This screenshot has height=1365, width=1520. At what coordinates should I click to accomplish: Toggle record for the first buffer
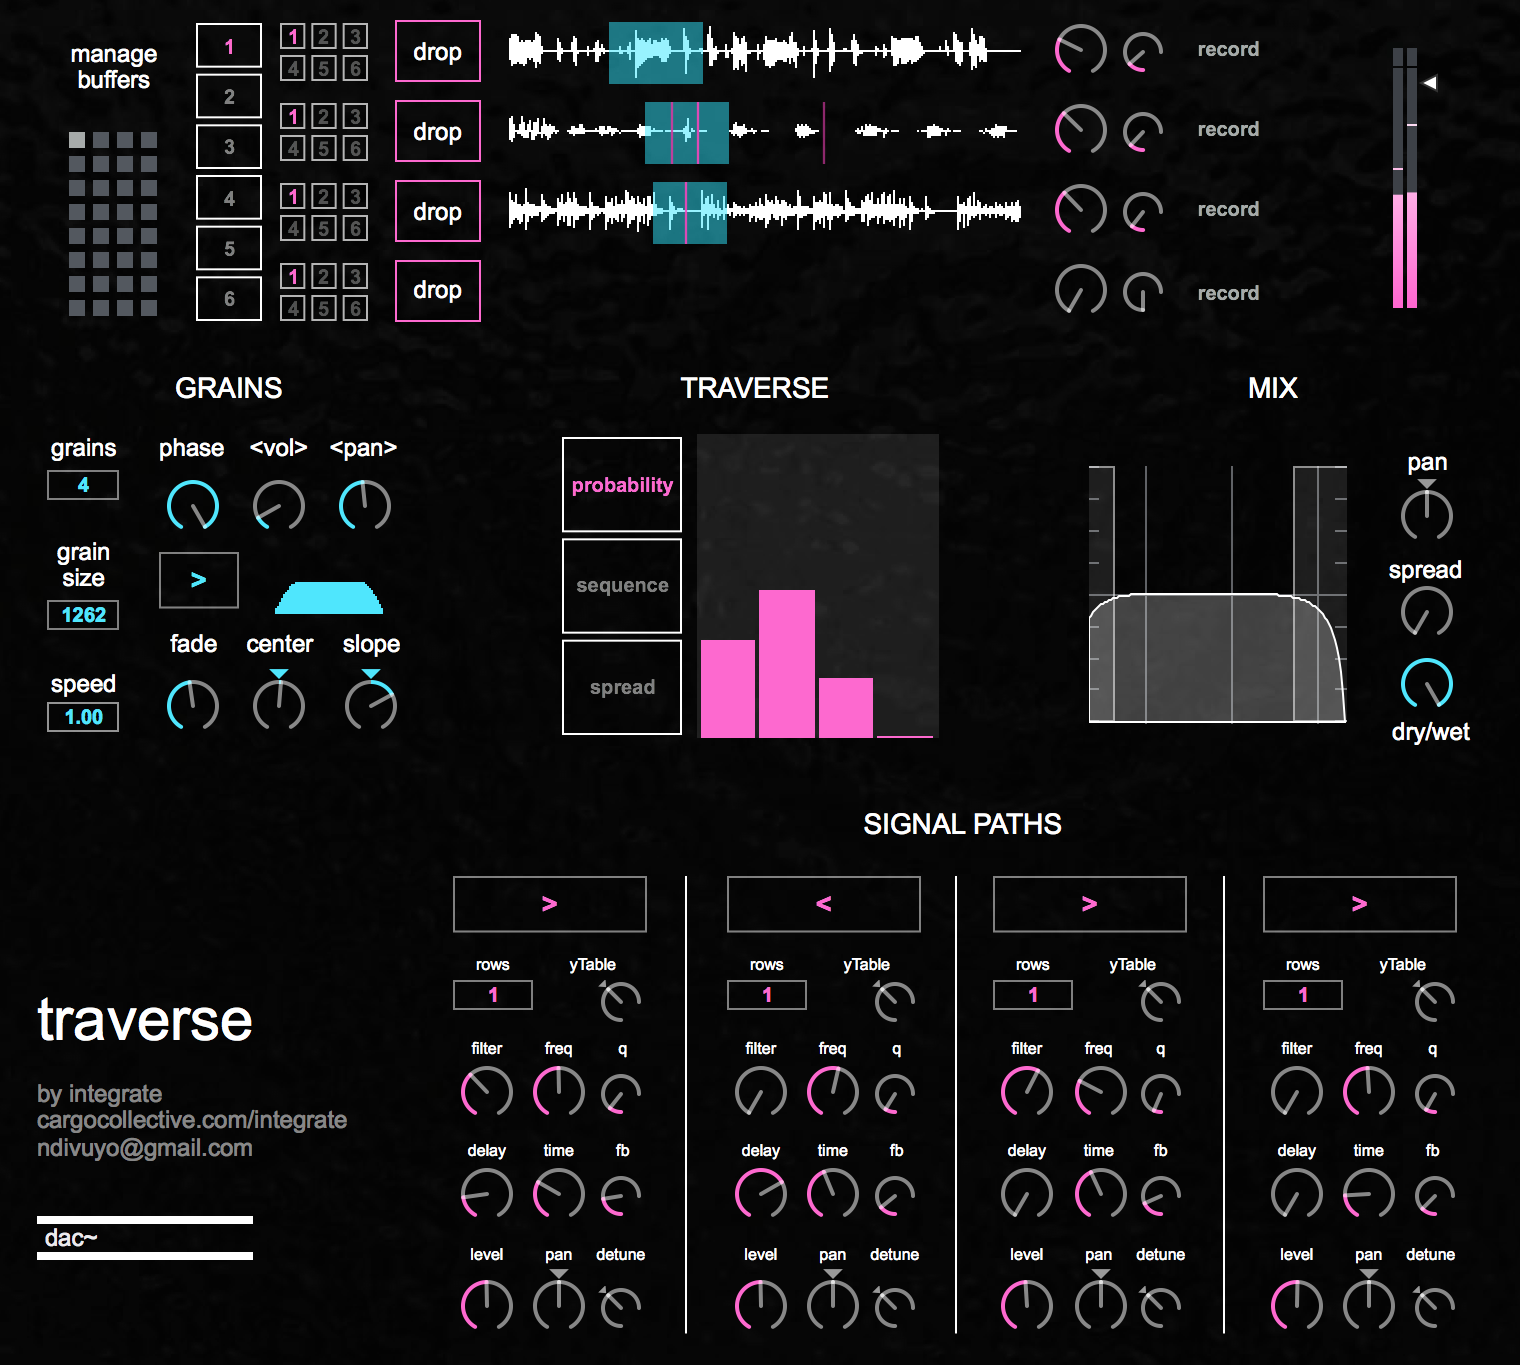[x=1228, y=49]
